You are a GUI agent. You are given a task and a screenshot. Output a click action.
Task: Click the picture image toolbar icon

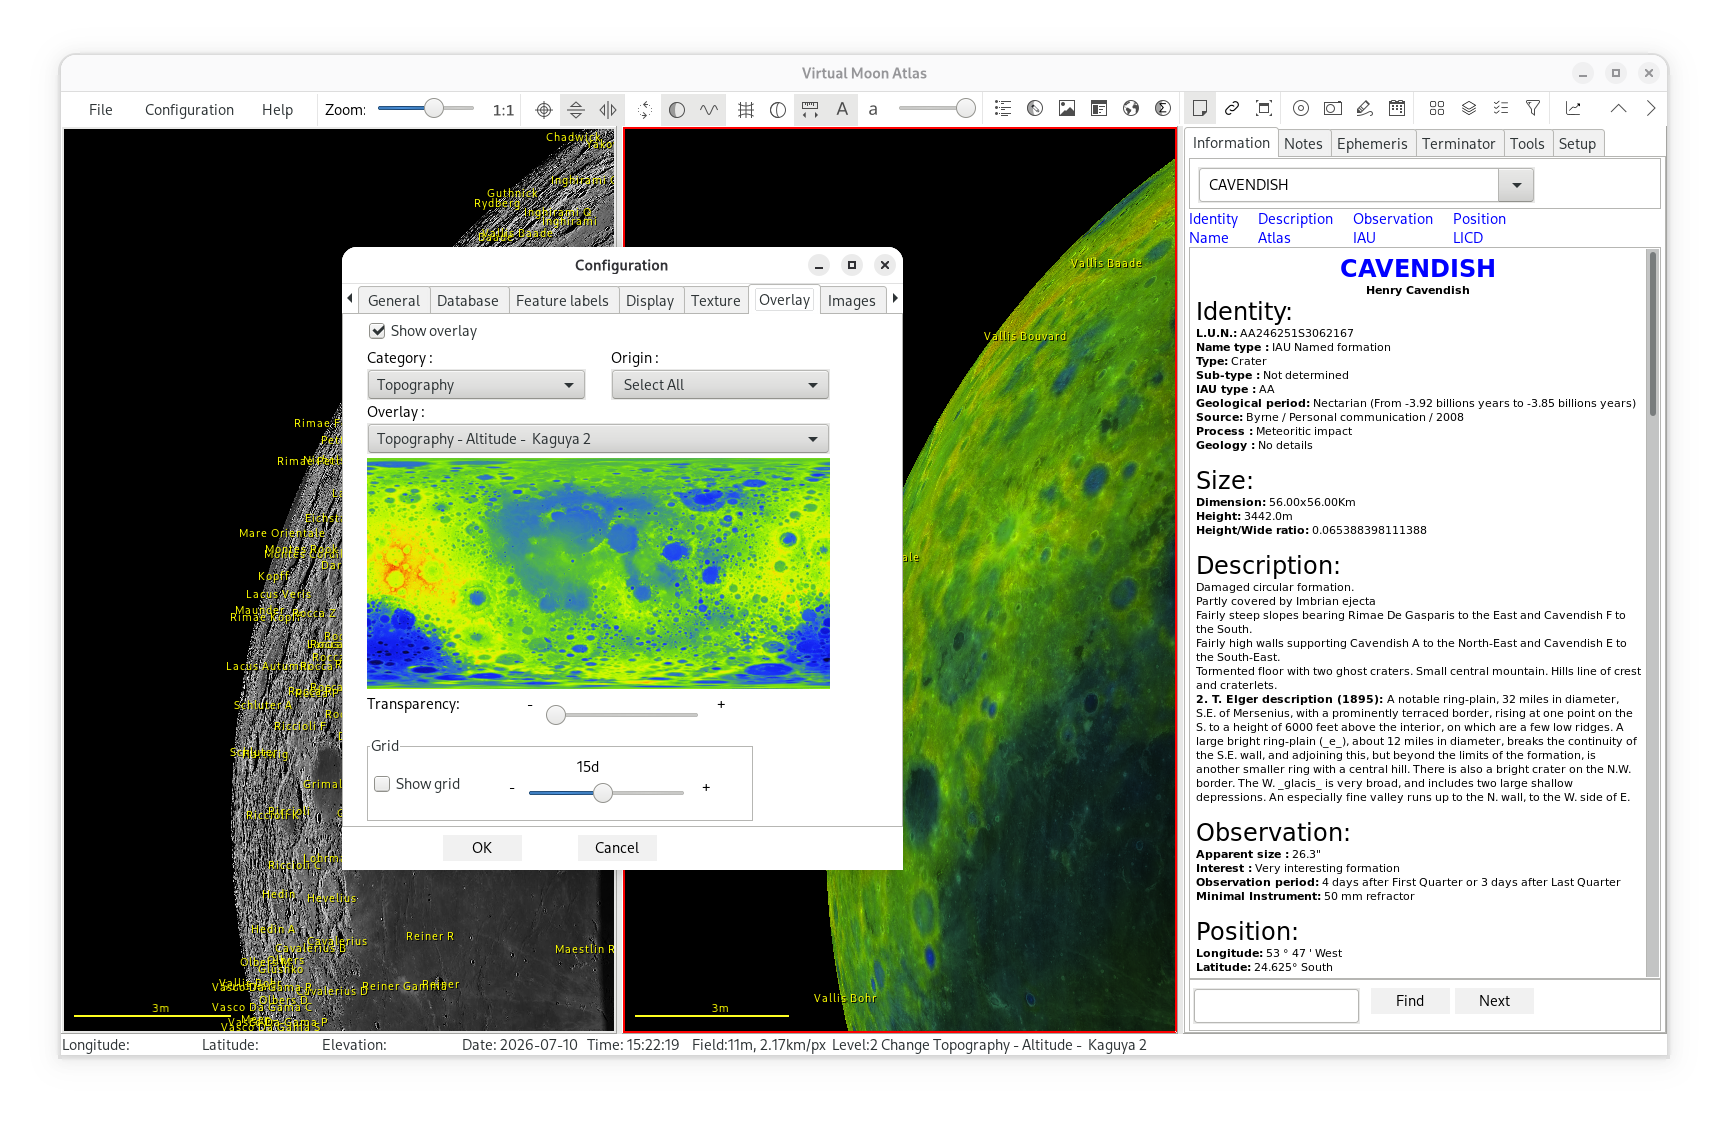pyautogui.click(x=1067, y=108)
